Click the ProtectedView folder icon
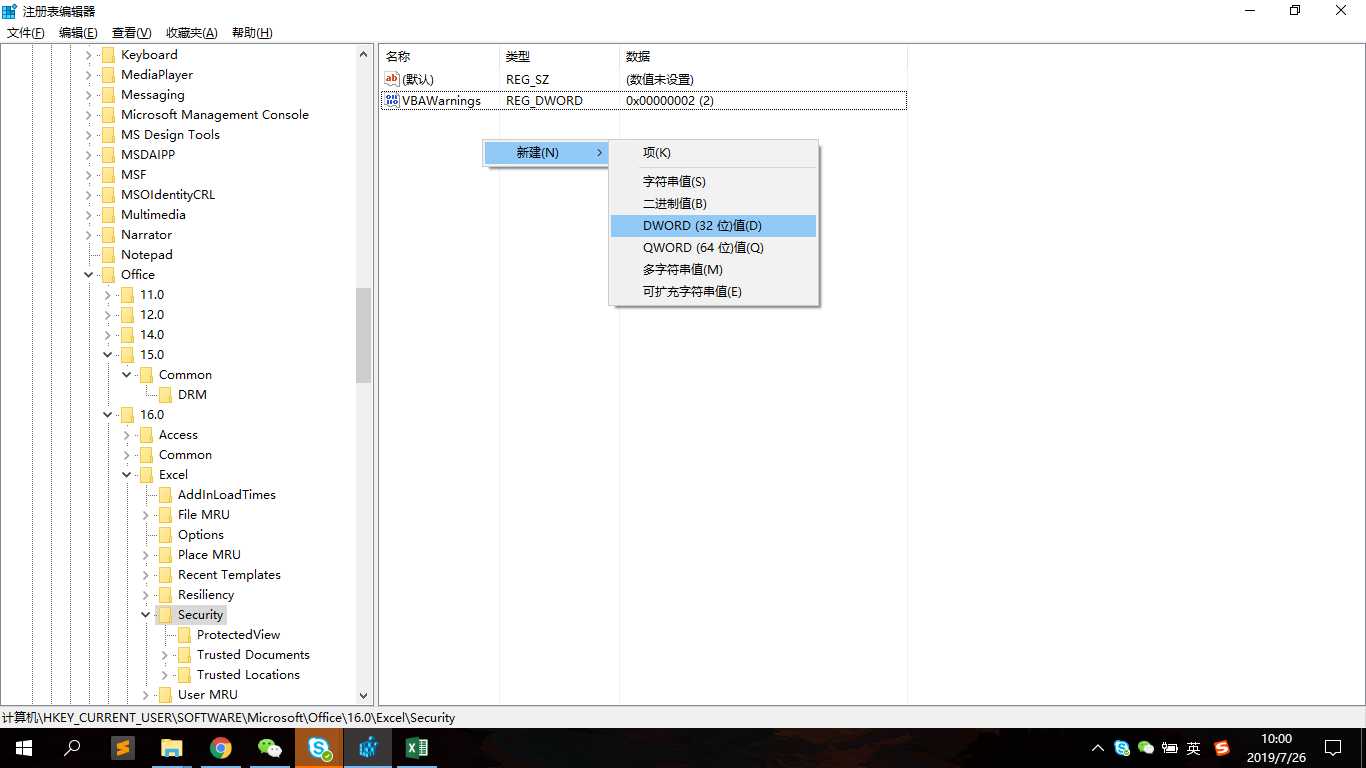Viewport: 1366px width, 768px height. coord(183,635)
